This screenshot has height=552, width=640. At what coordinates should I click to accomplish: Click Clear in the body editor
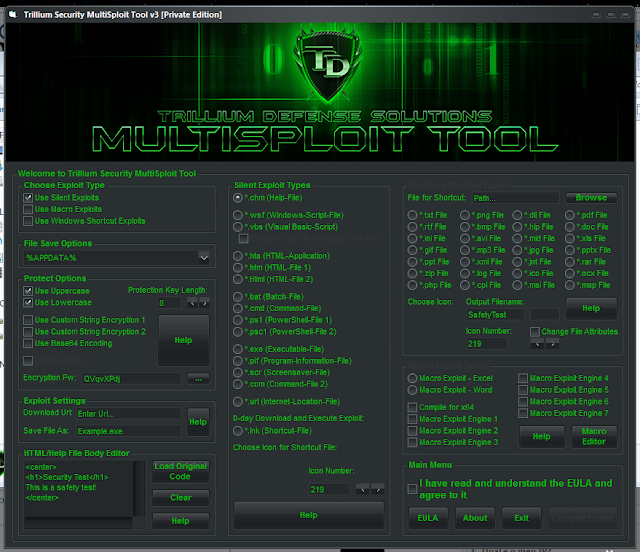pos(180,498)
